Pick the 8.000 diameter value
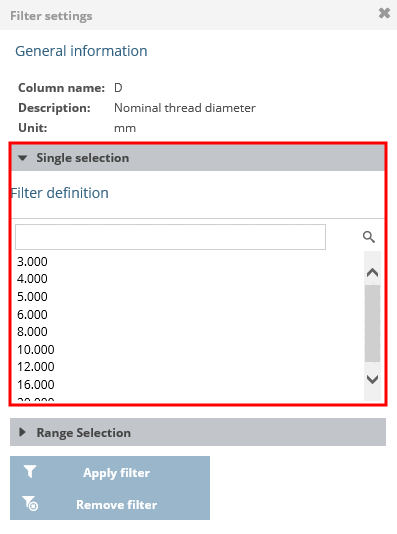Screen dimensions: 397x534 coord(32,332)
